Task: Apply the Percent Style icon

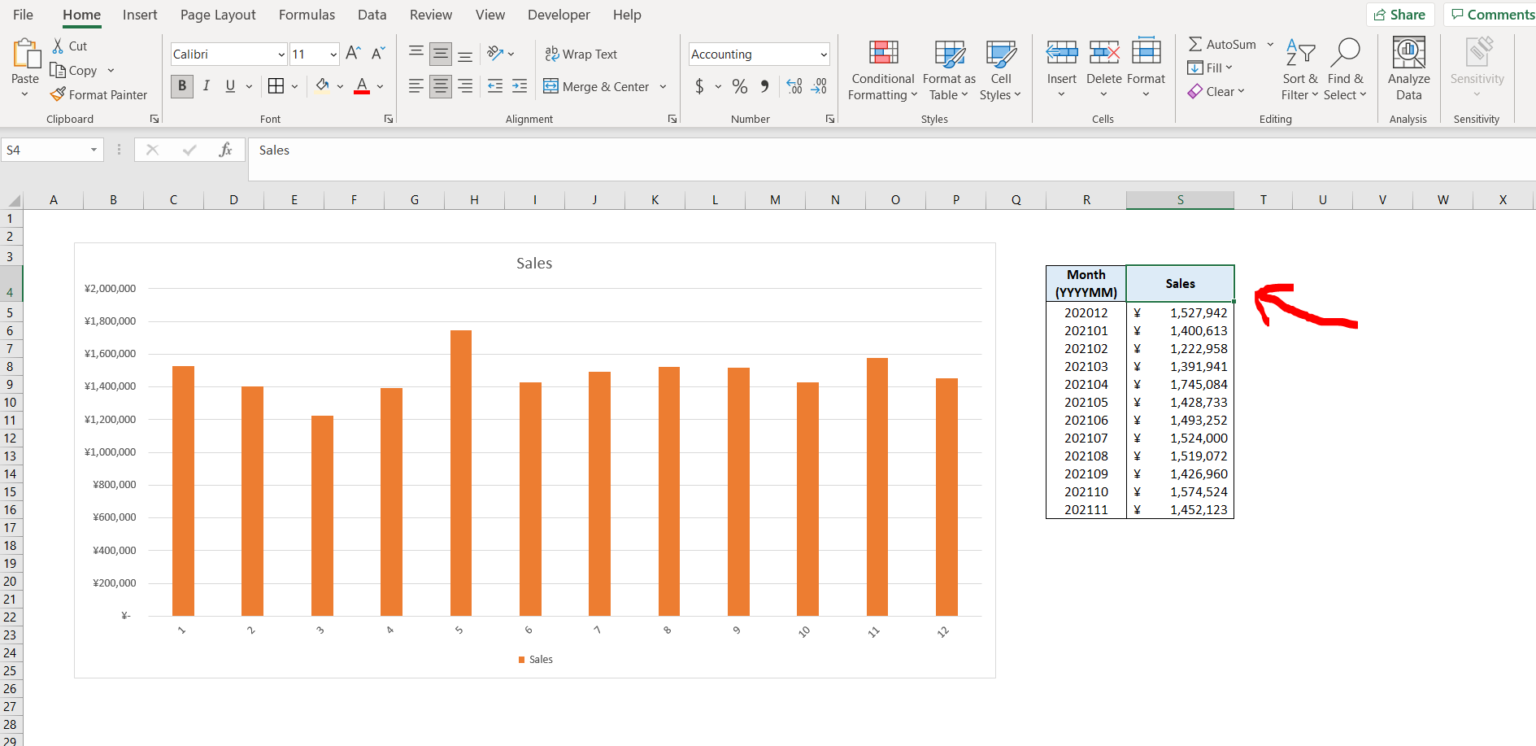Action: [x=739, y=87]
